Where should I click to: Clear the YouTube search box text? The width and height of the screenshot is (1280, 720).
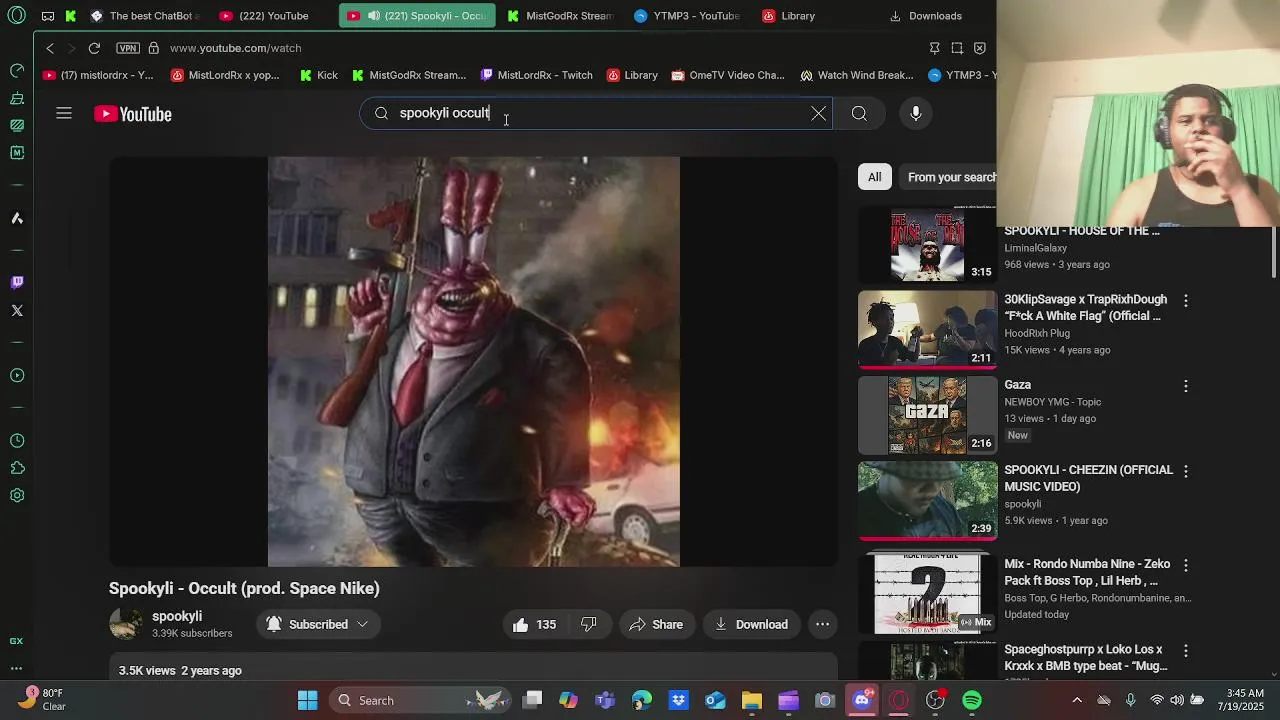tap(818, 113)
